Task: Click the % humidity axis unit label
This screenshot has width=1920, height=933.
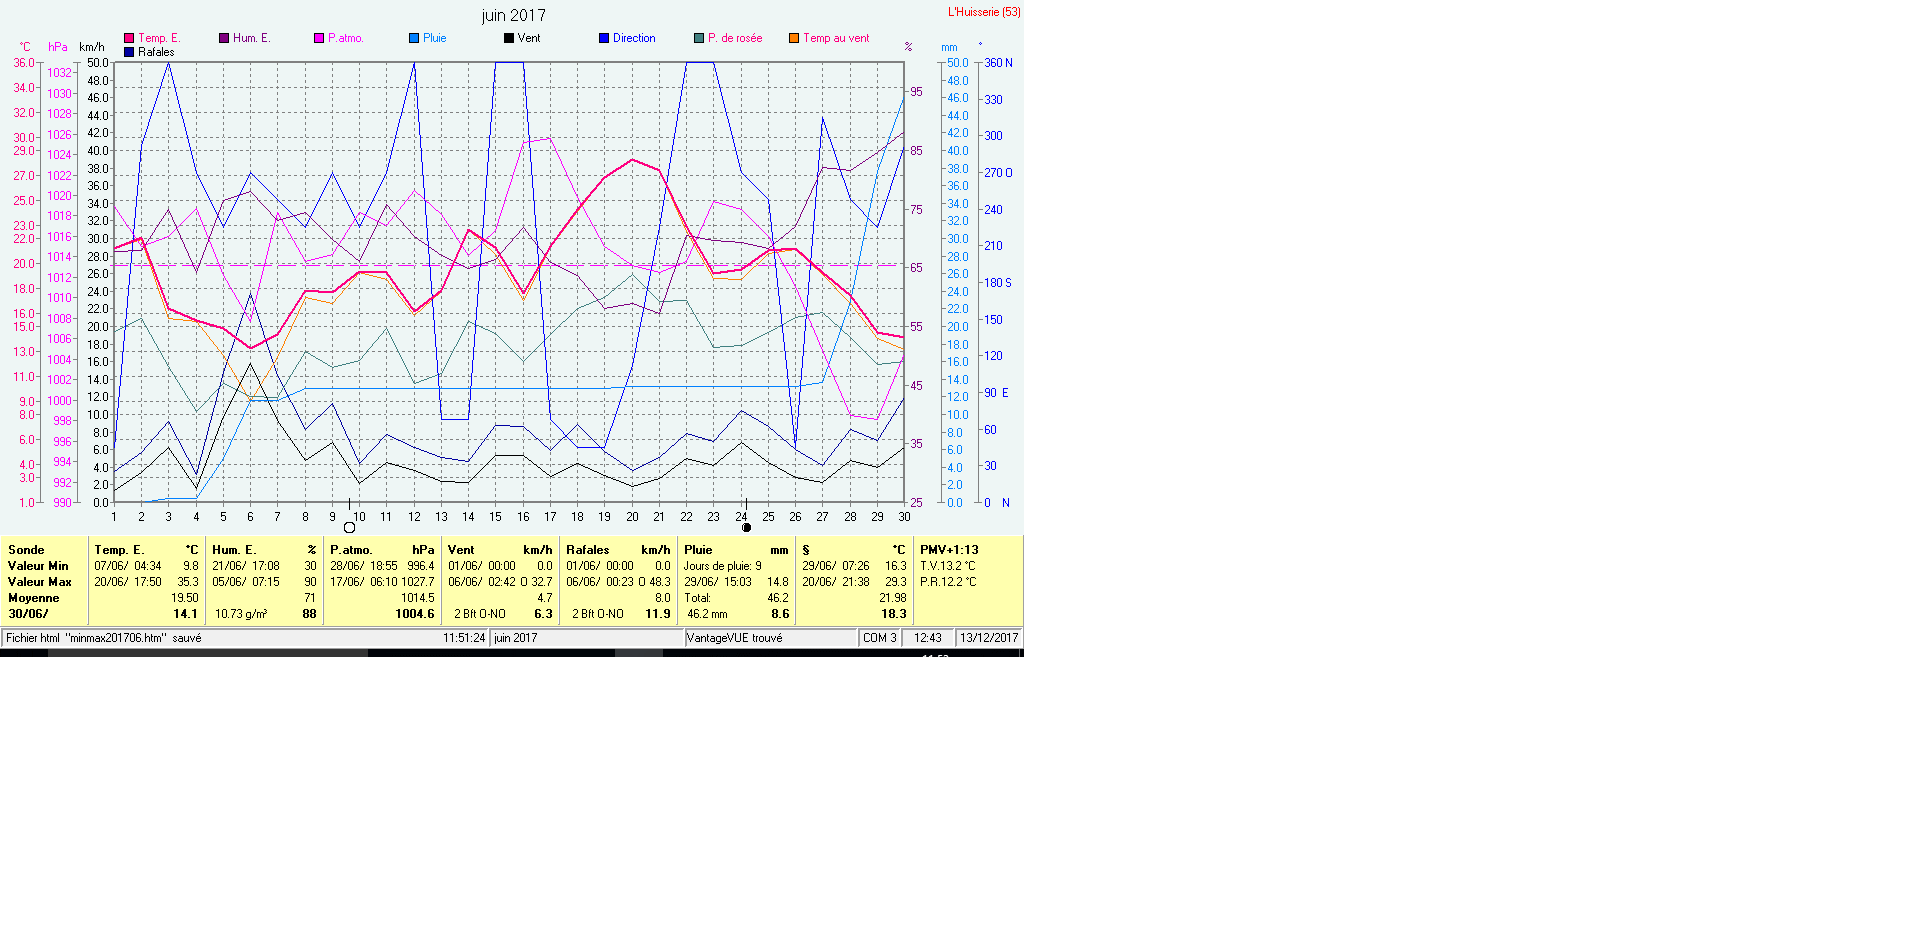Action: tap(908, 47)
